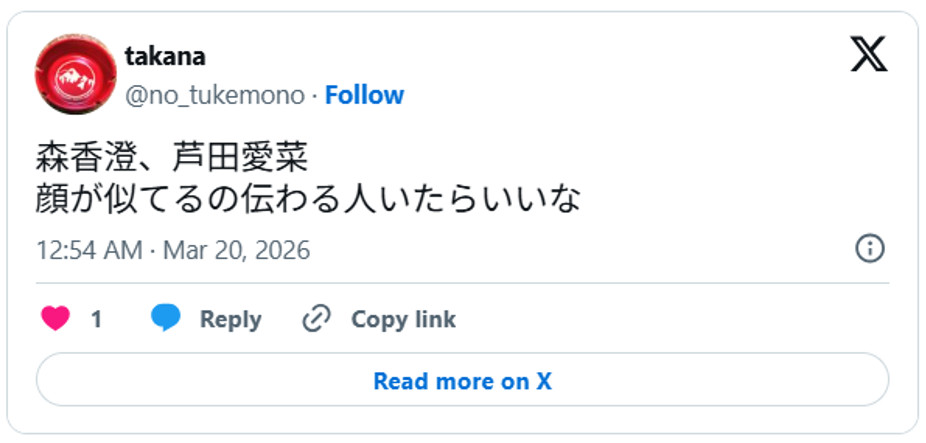Screen dimensions: 926x443
Task: Follow the takana account
Action: [x=364, y=95]
